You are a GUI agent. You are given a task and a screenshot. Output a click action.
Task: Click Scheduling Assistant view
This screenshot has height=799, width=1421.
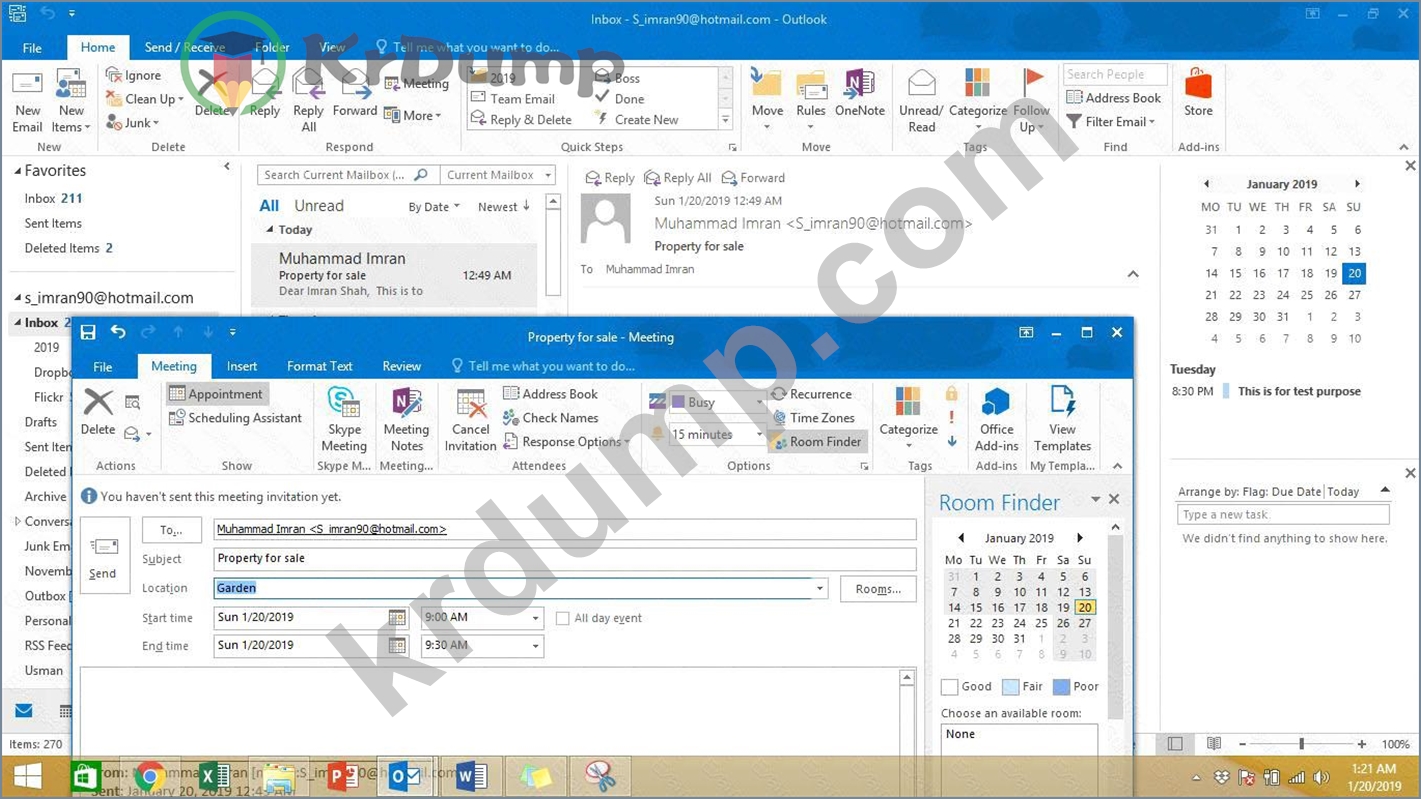pos(235,418)
